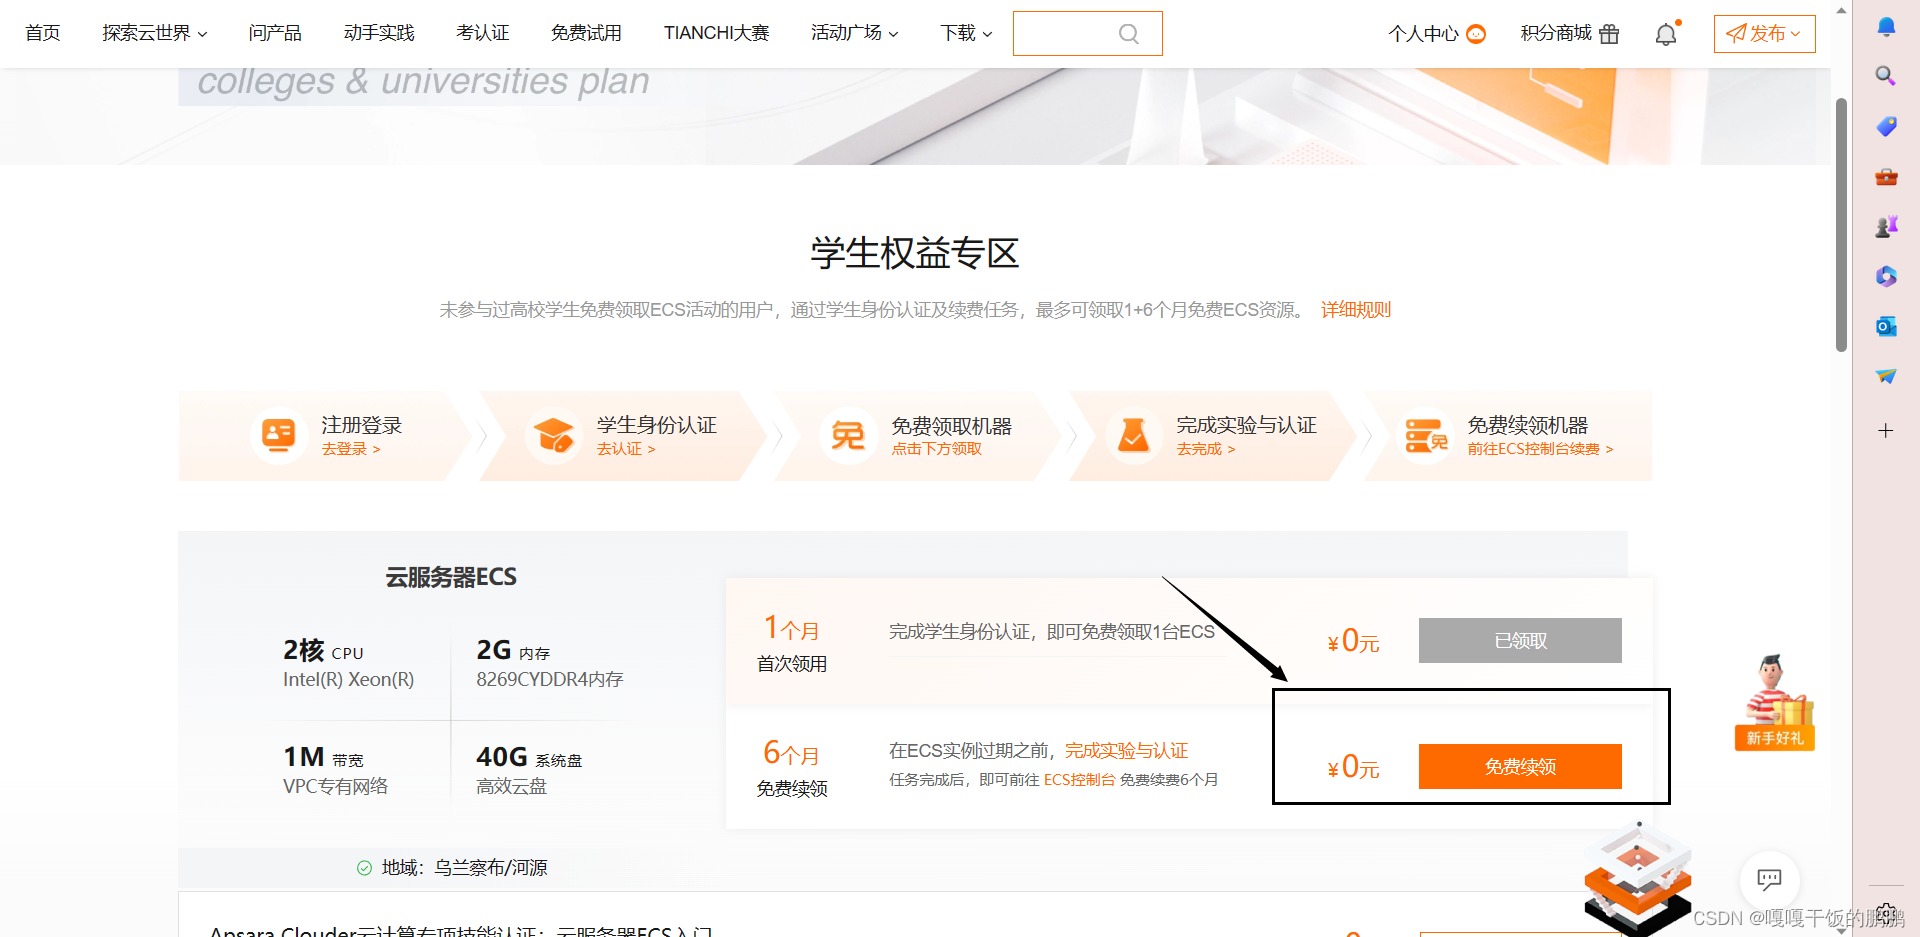Open Edge sidebar toolbox icon
Image resolution: width=1920 pixels, height=937 pixels.
[x=1886, y=177]
